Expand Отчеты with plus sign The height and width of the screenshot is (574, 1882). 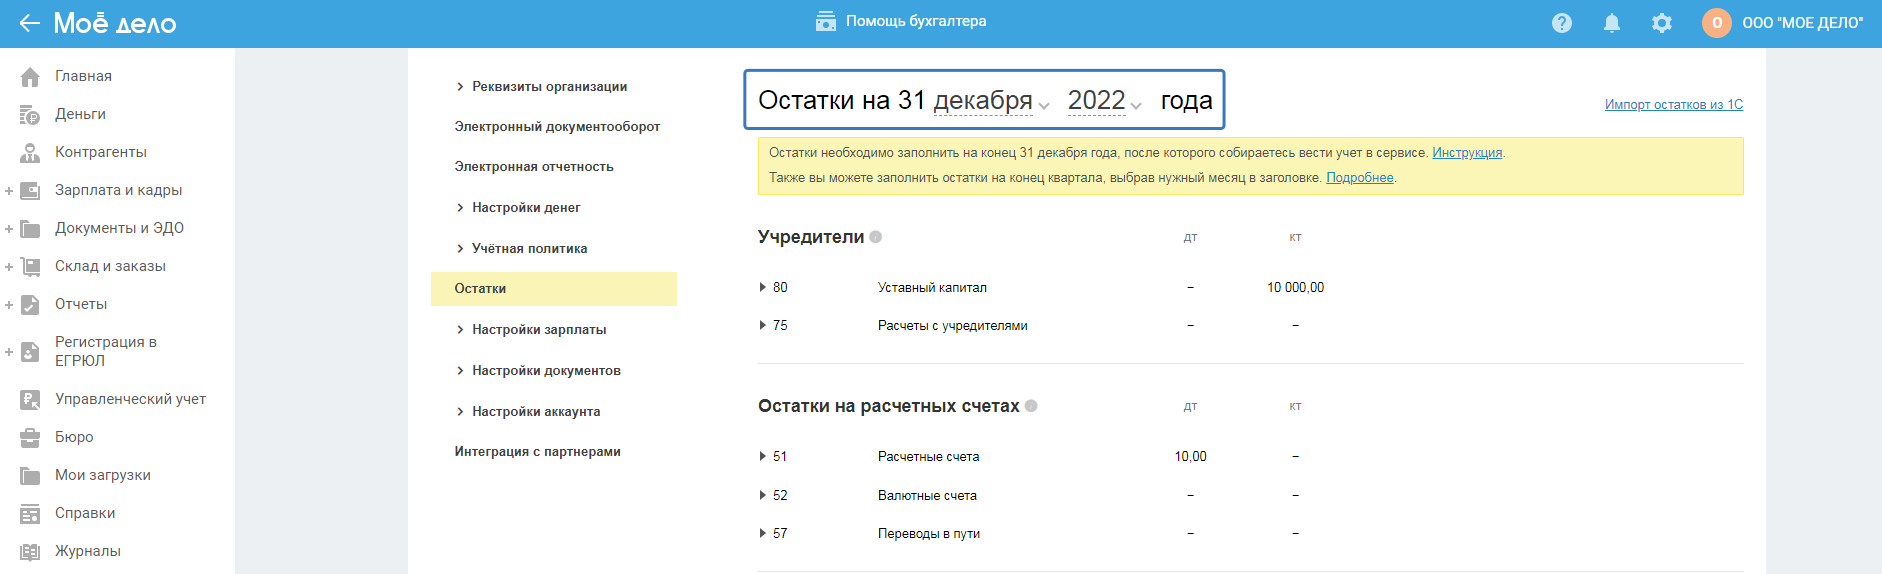coord(9,305)
